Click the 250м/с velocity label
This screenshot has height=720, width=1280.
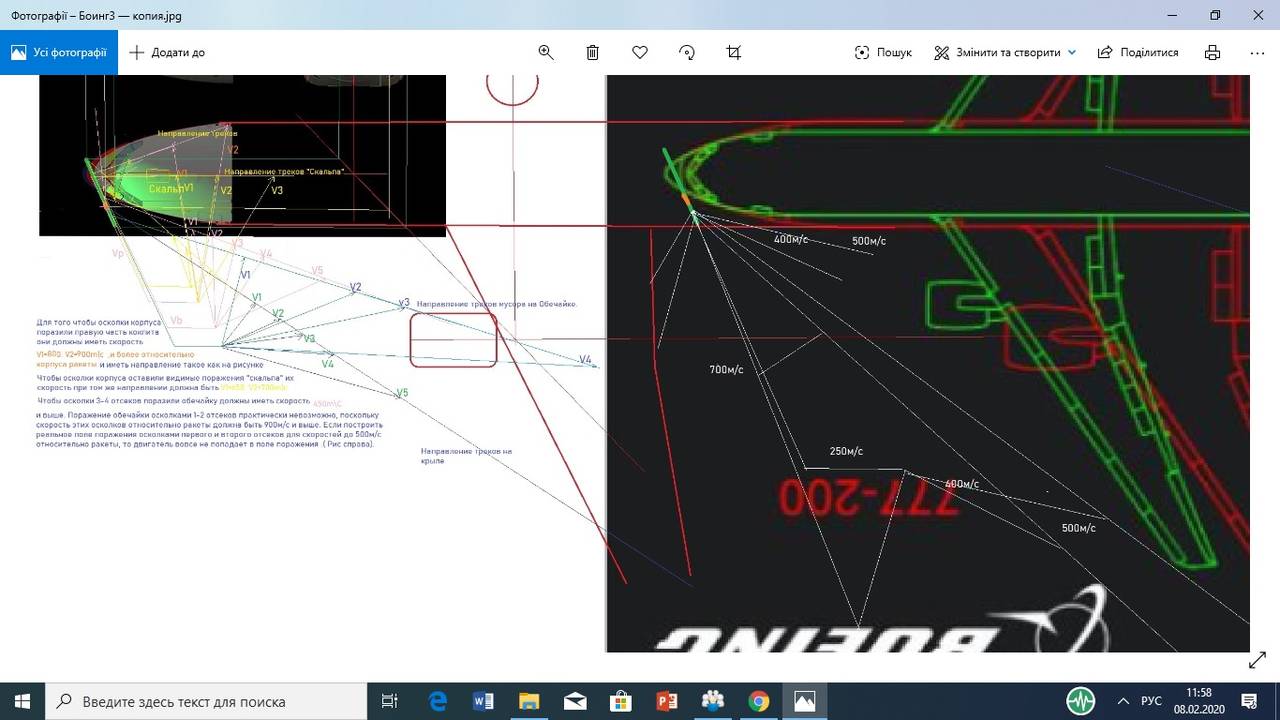846,451
